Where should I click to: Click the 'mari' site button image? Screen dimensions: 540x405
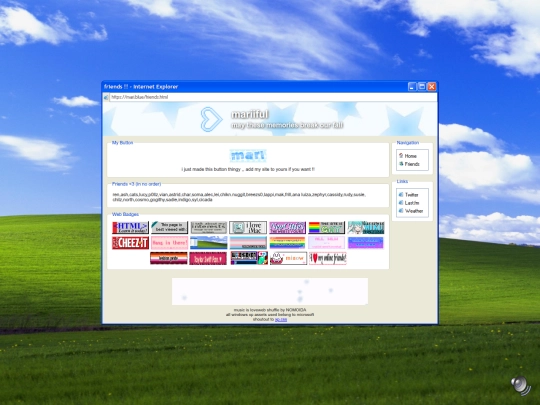[x=248, y=156]
